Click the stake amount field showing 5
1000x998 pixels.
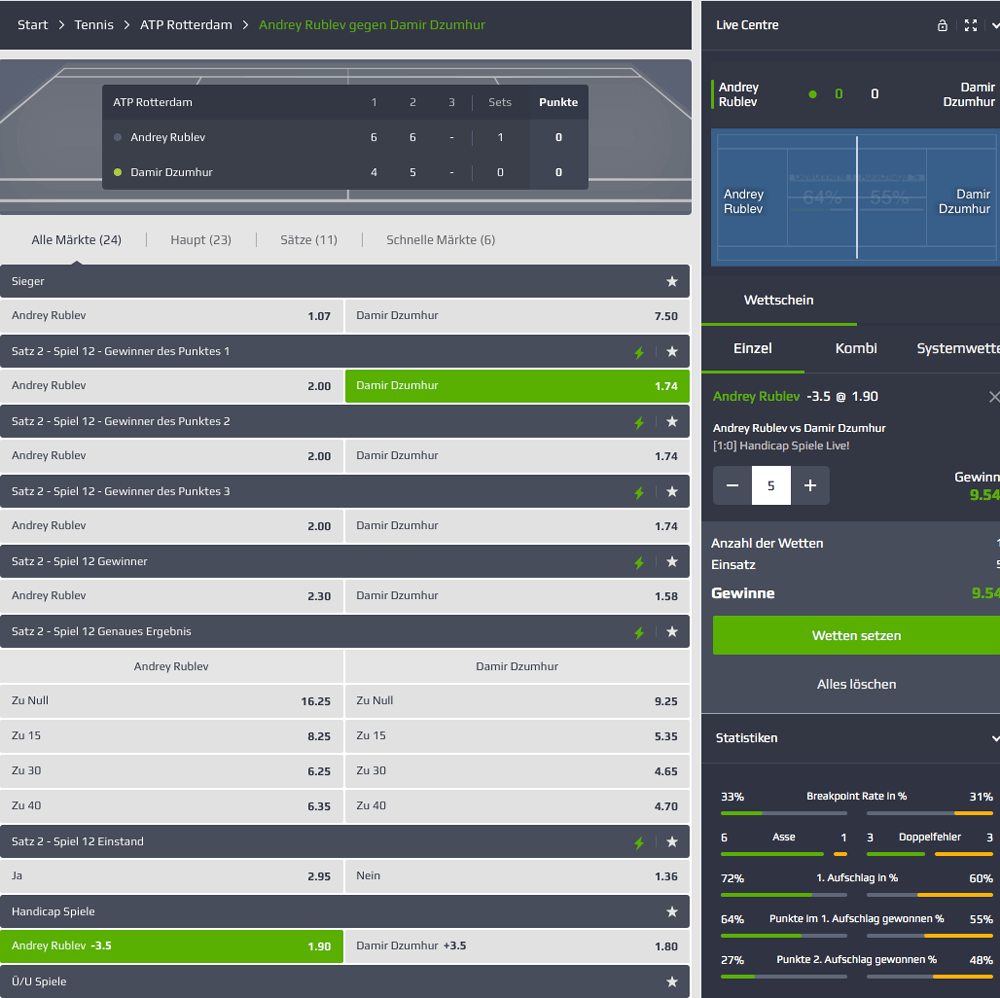coord(771,485)
